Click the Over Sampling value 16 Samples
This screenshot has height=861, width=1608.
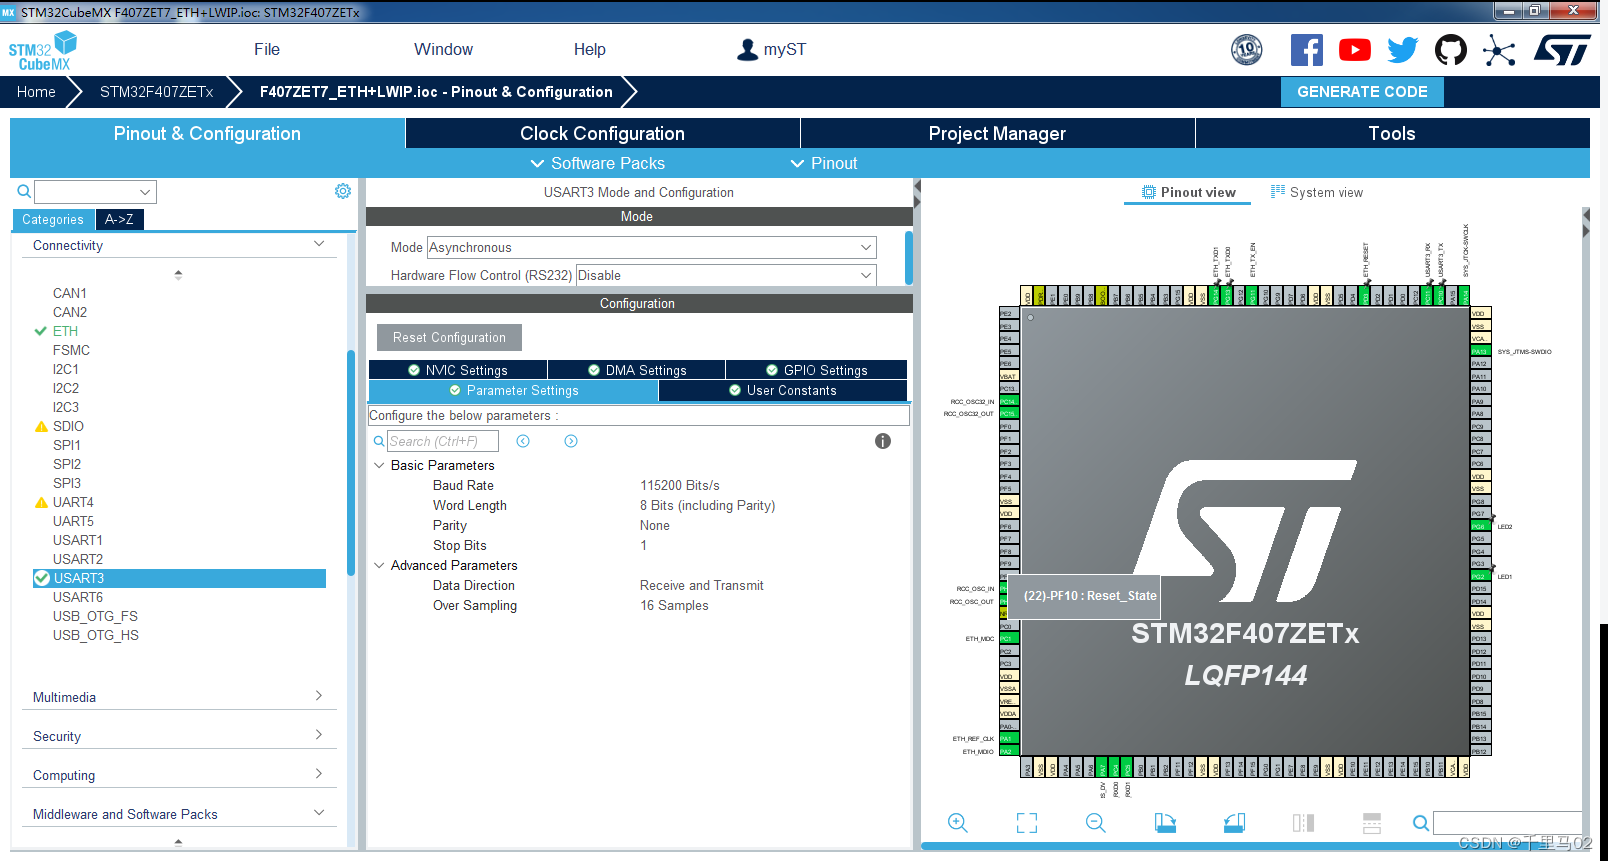674,605
